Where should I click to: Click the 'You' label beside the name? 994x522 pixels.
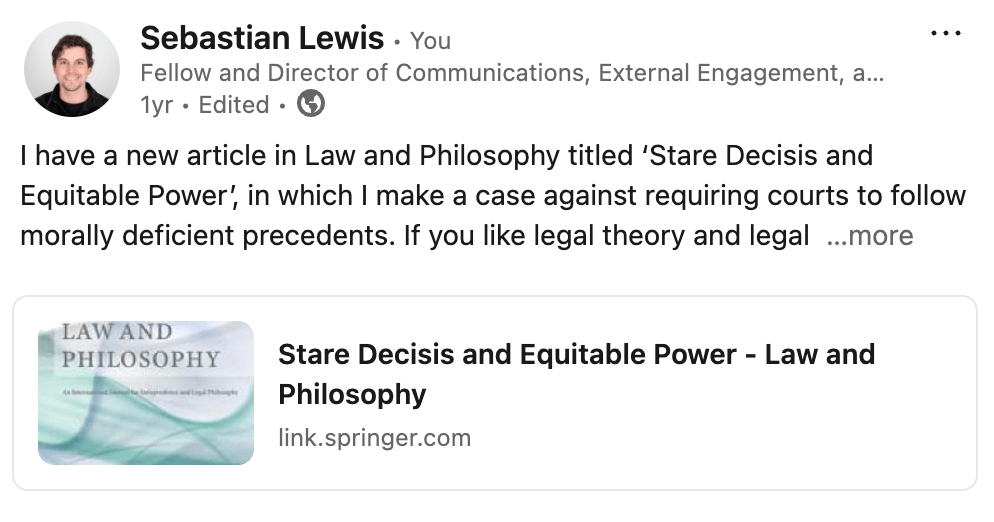point(430,41)
